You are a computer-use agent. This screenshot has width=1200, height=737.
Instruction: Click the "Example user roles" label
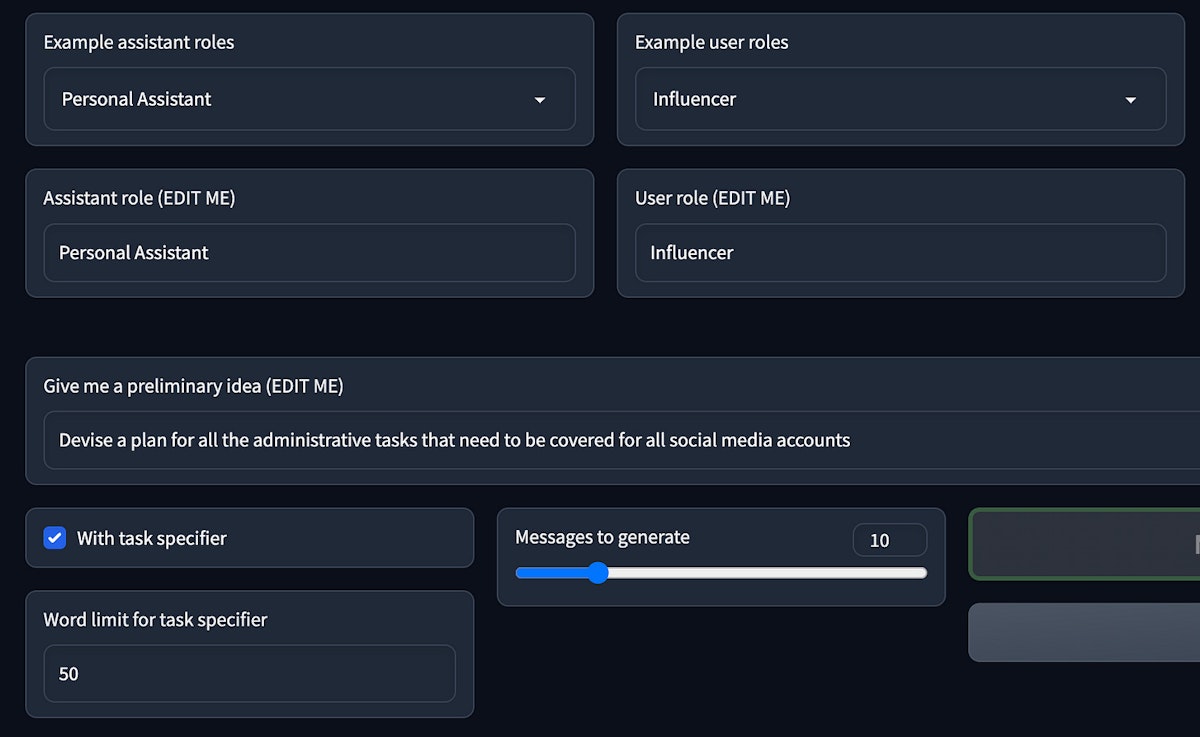pos(711,42)
